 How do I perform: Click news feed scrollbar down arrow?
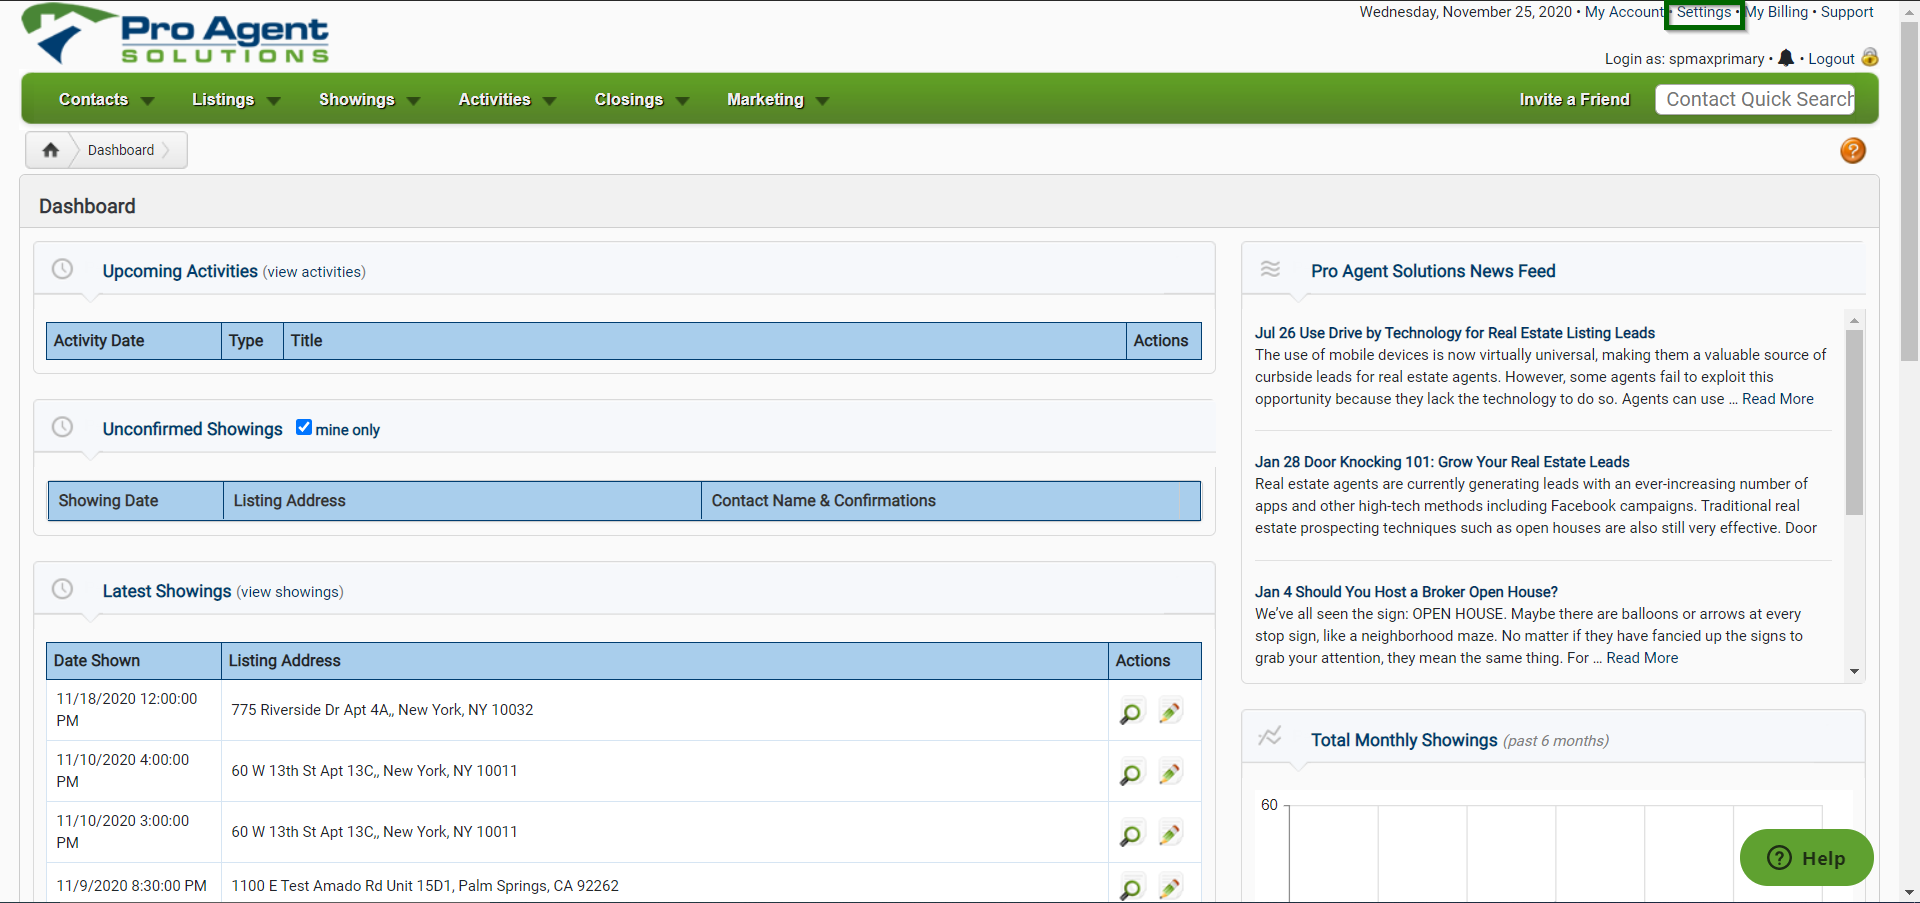click(1854, 672)
